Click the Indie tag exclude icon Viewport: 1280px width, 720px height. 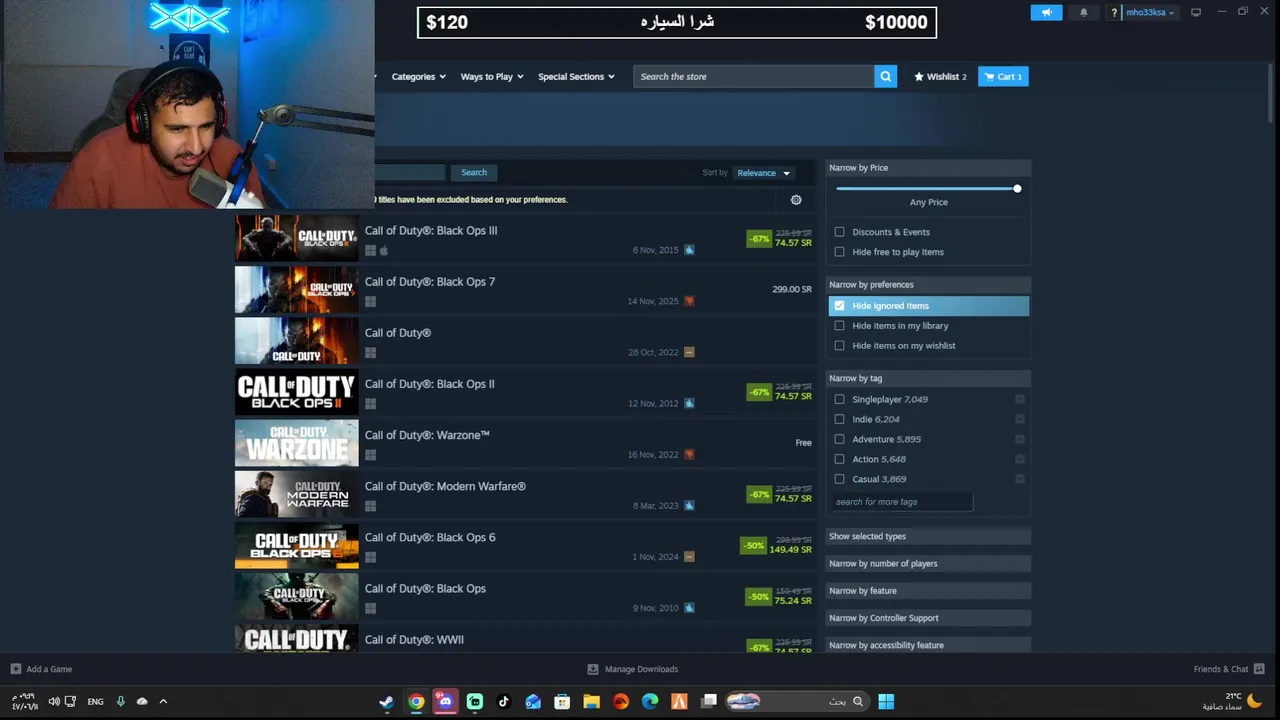click(x=1020, y=419)
